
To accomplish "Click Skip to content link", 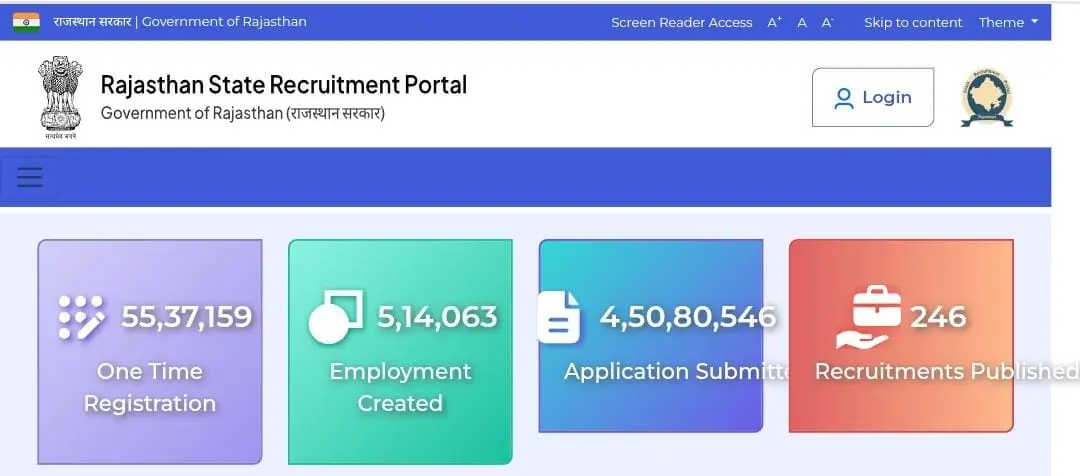I will pyautogui.click(x=913, y=23).
